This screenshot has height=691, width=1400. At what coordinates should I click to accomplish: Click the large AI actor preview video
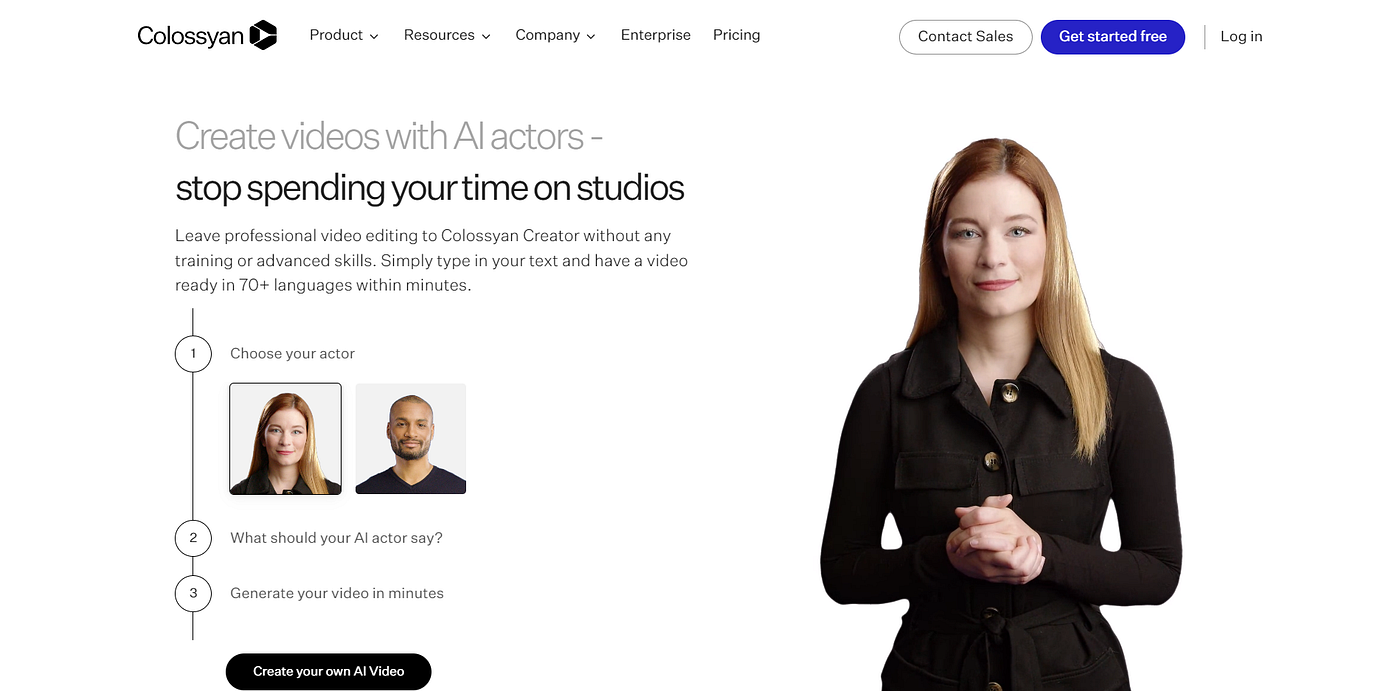(1001, 410)
